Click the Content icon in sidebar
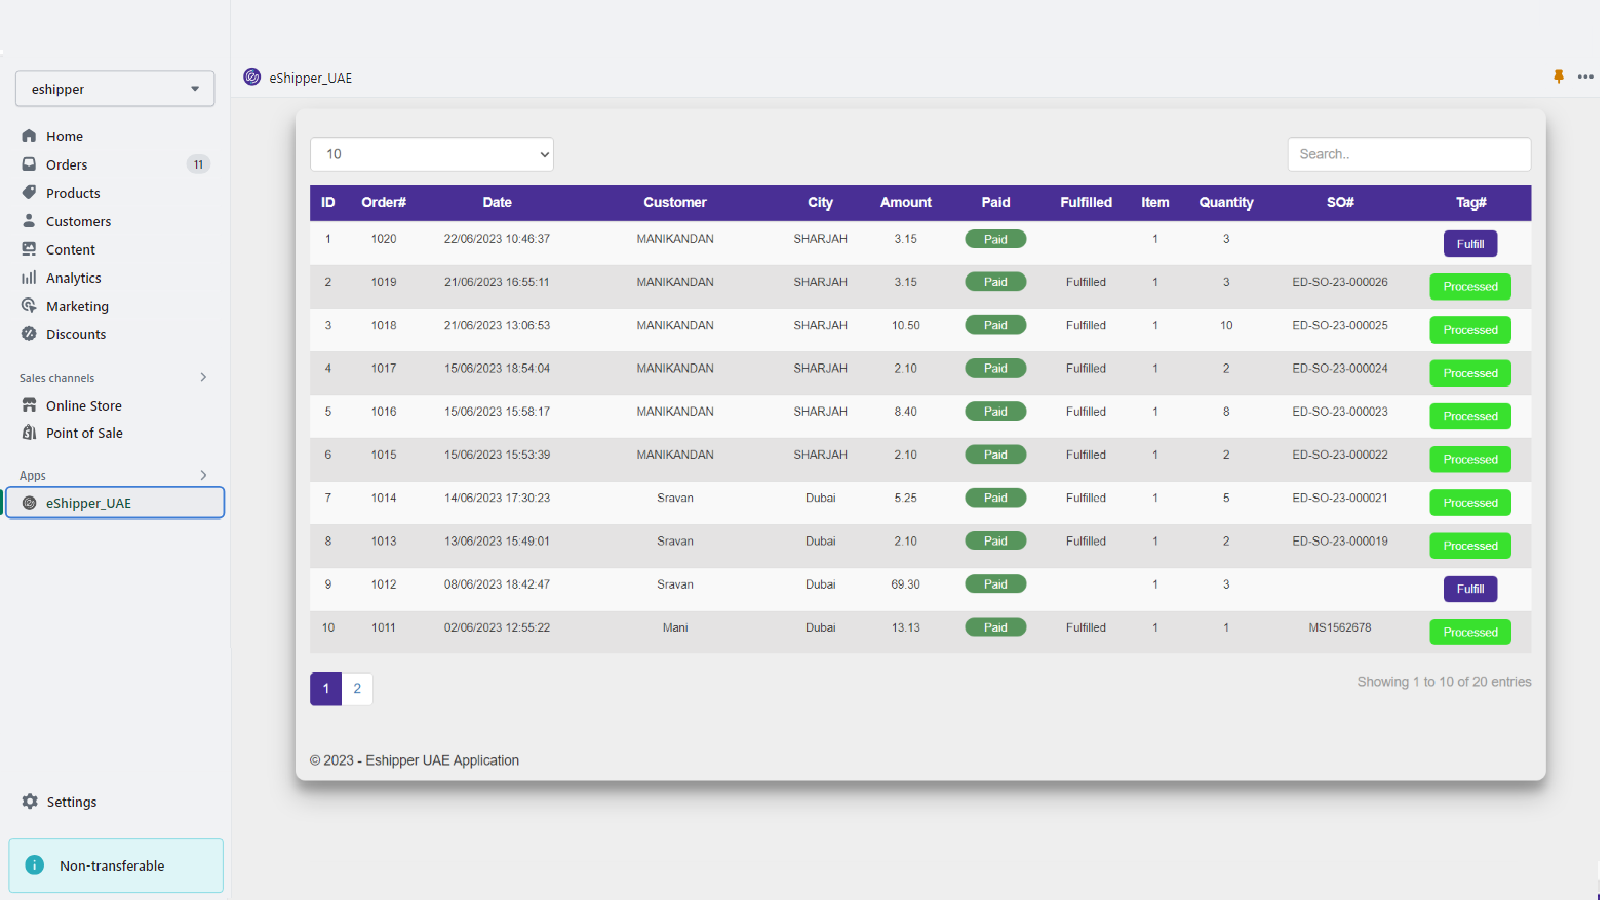Image resolution: width=1600 pixels, height=900 pixels. pyautogui.click(x=29, y=249)
